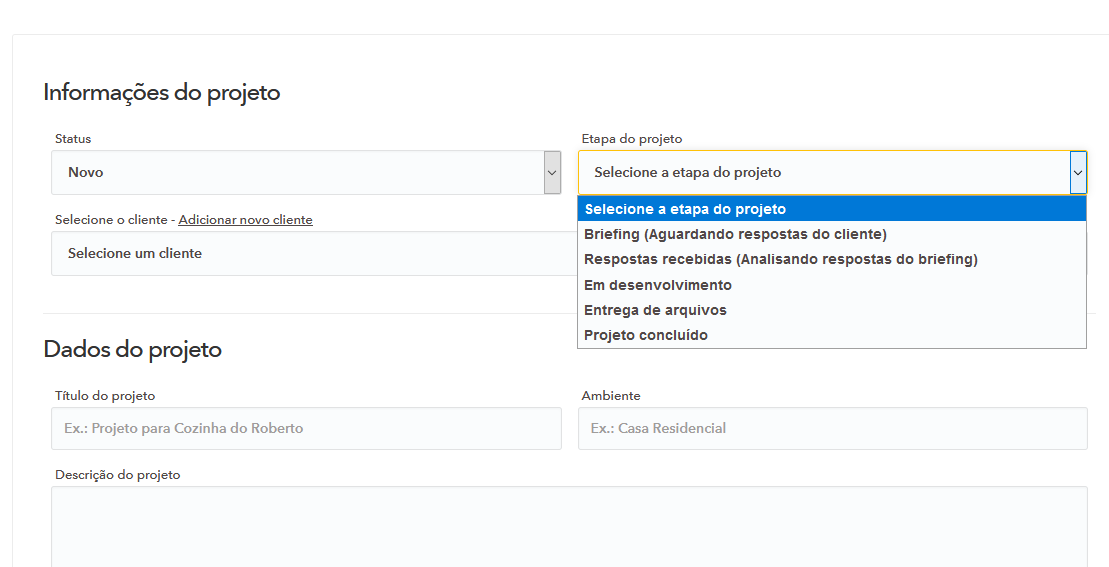Viewport: 1109px width, 567px height.
Task: Click the Status field label
Action: pyautogui.click(x=73, y=139)
